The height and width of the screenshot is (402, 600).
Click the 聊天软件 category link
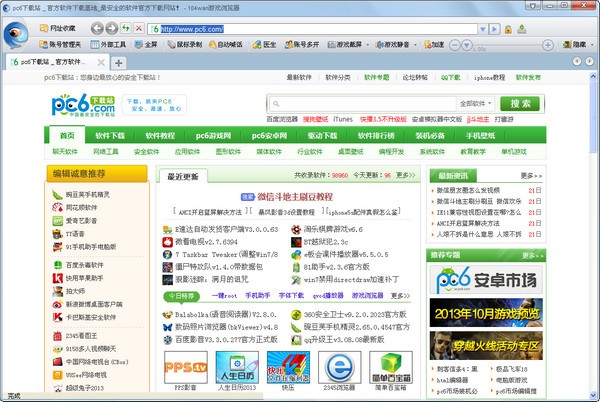65,152
